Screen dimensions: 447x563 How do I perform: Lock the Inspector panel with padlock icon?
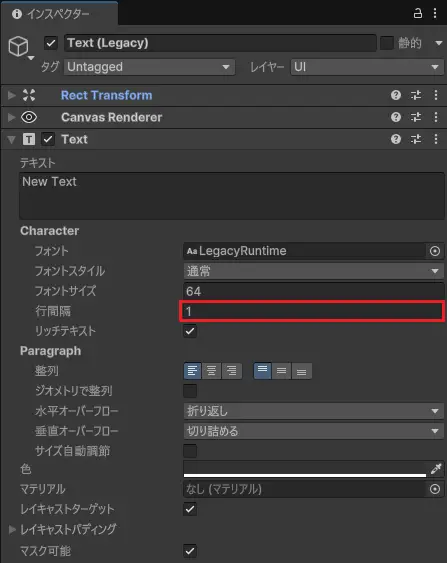point(418,14)
